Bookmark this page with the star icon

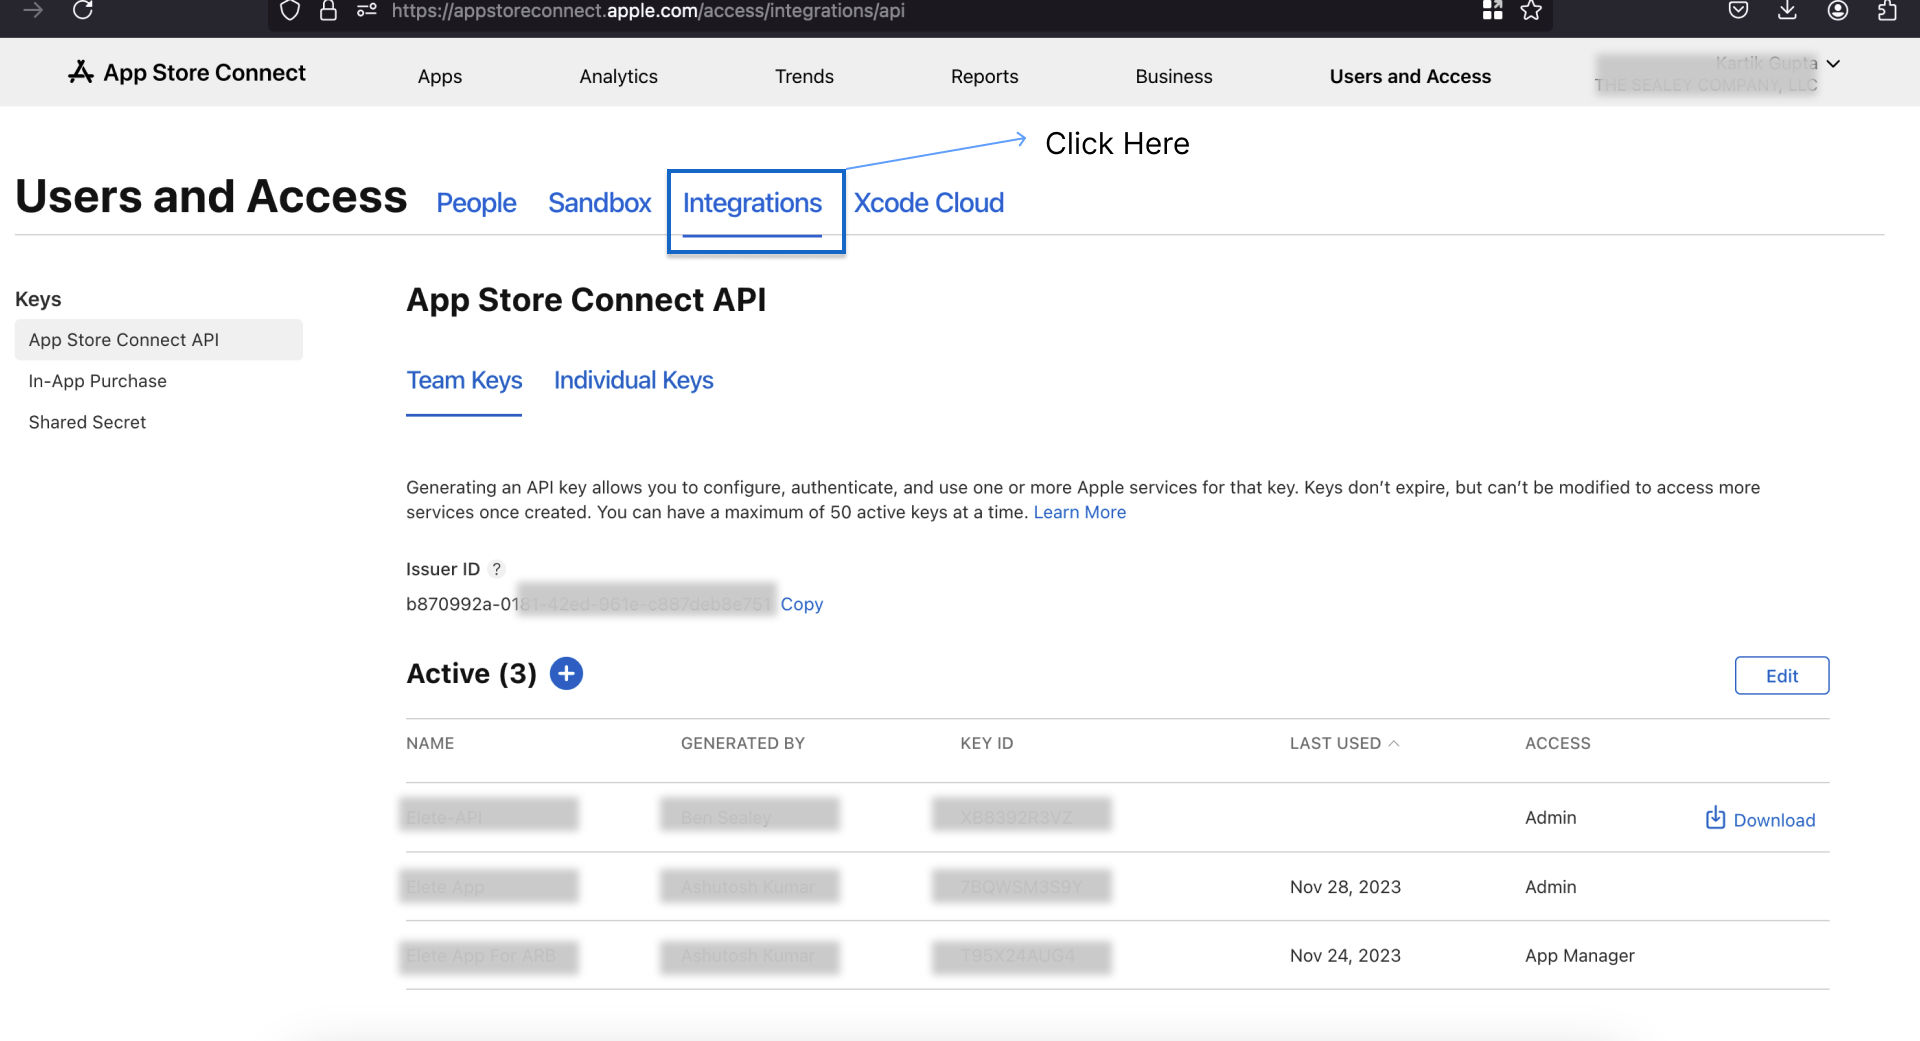pos(1531,11)
